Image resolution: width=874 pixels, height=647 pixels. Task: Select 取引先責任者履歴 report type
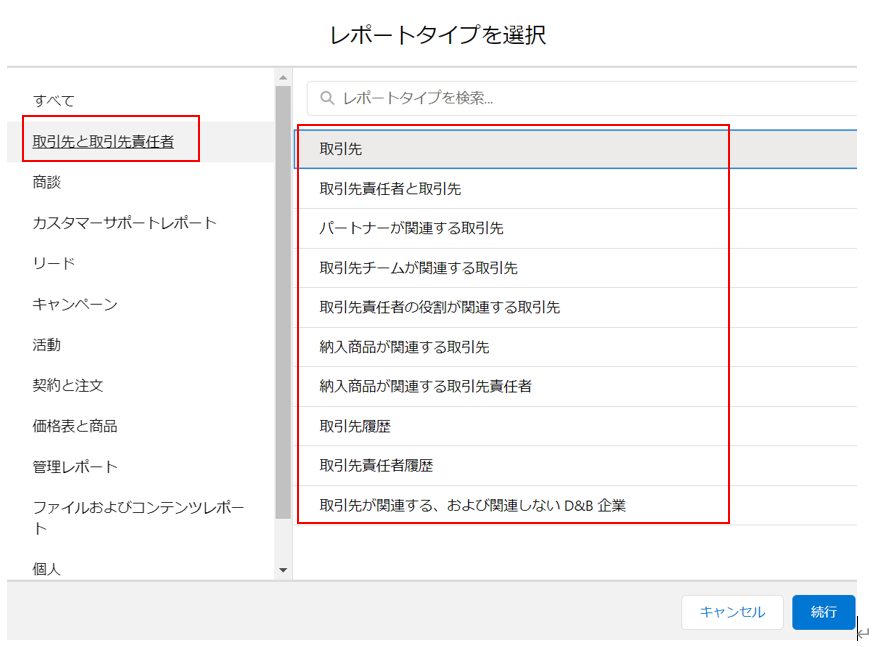pos(575,466)
